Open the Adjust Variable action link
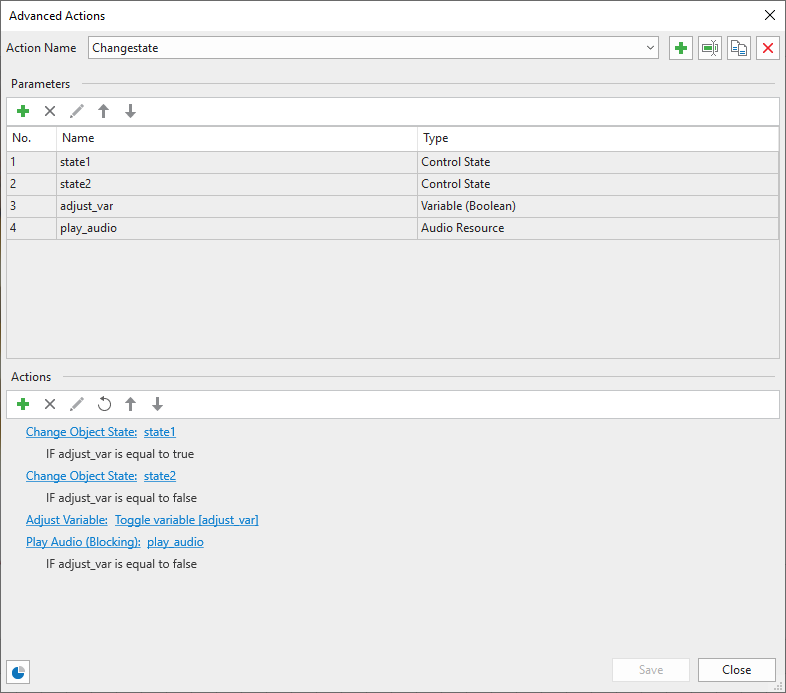Screen dimensions: 786x693 click(x=67, y=520)
